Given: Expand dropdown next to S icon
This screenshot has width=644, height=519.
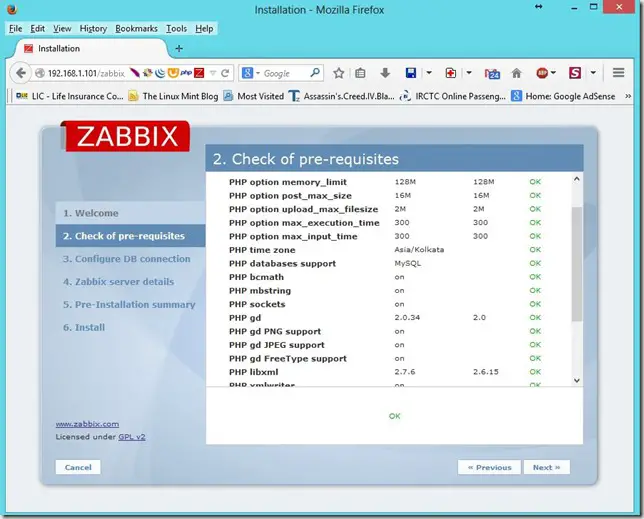Looking at the screenshot, I should pyautogui.click(x=593, y=73).
